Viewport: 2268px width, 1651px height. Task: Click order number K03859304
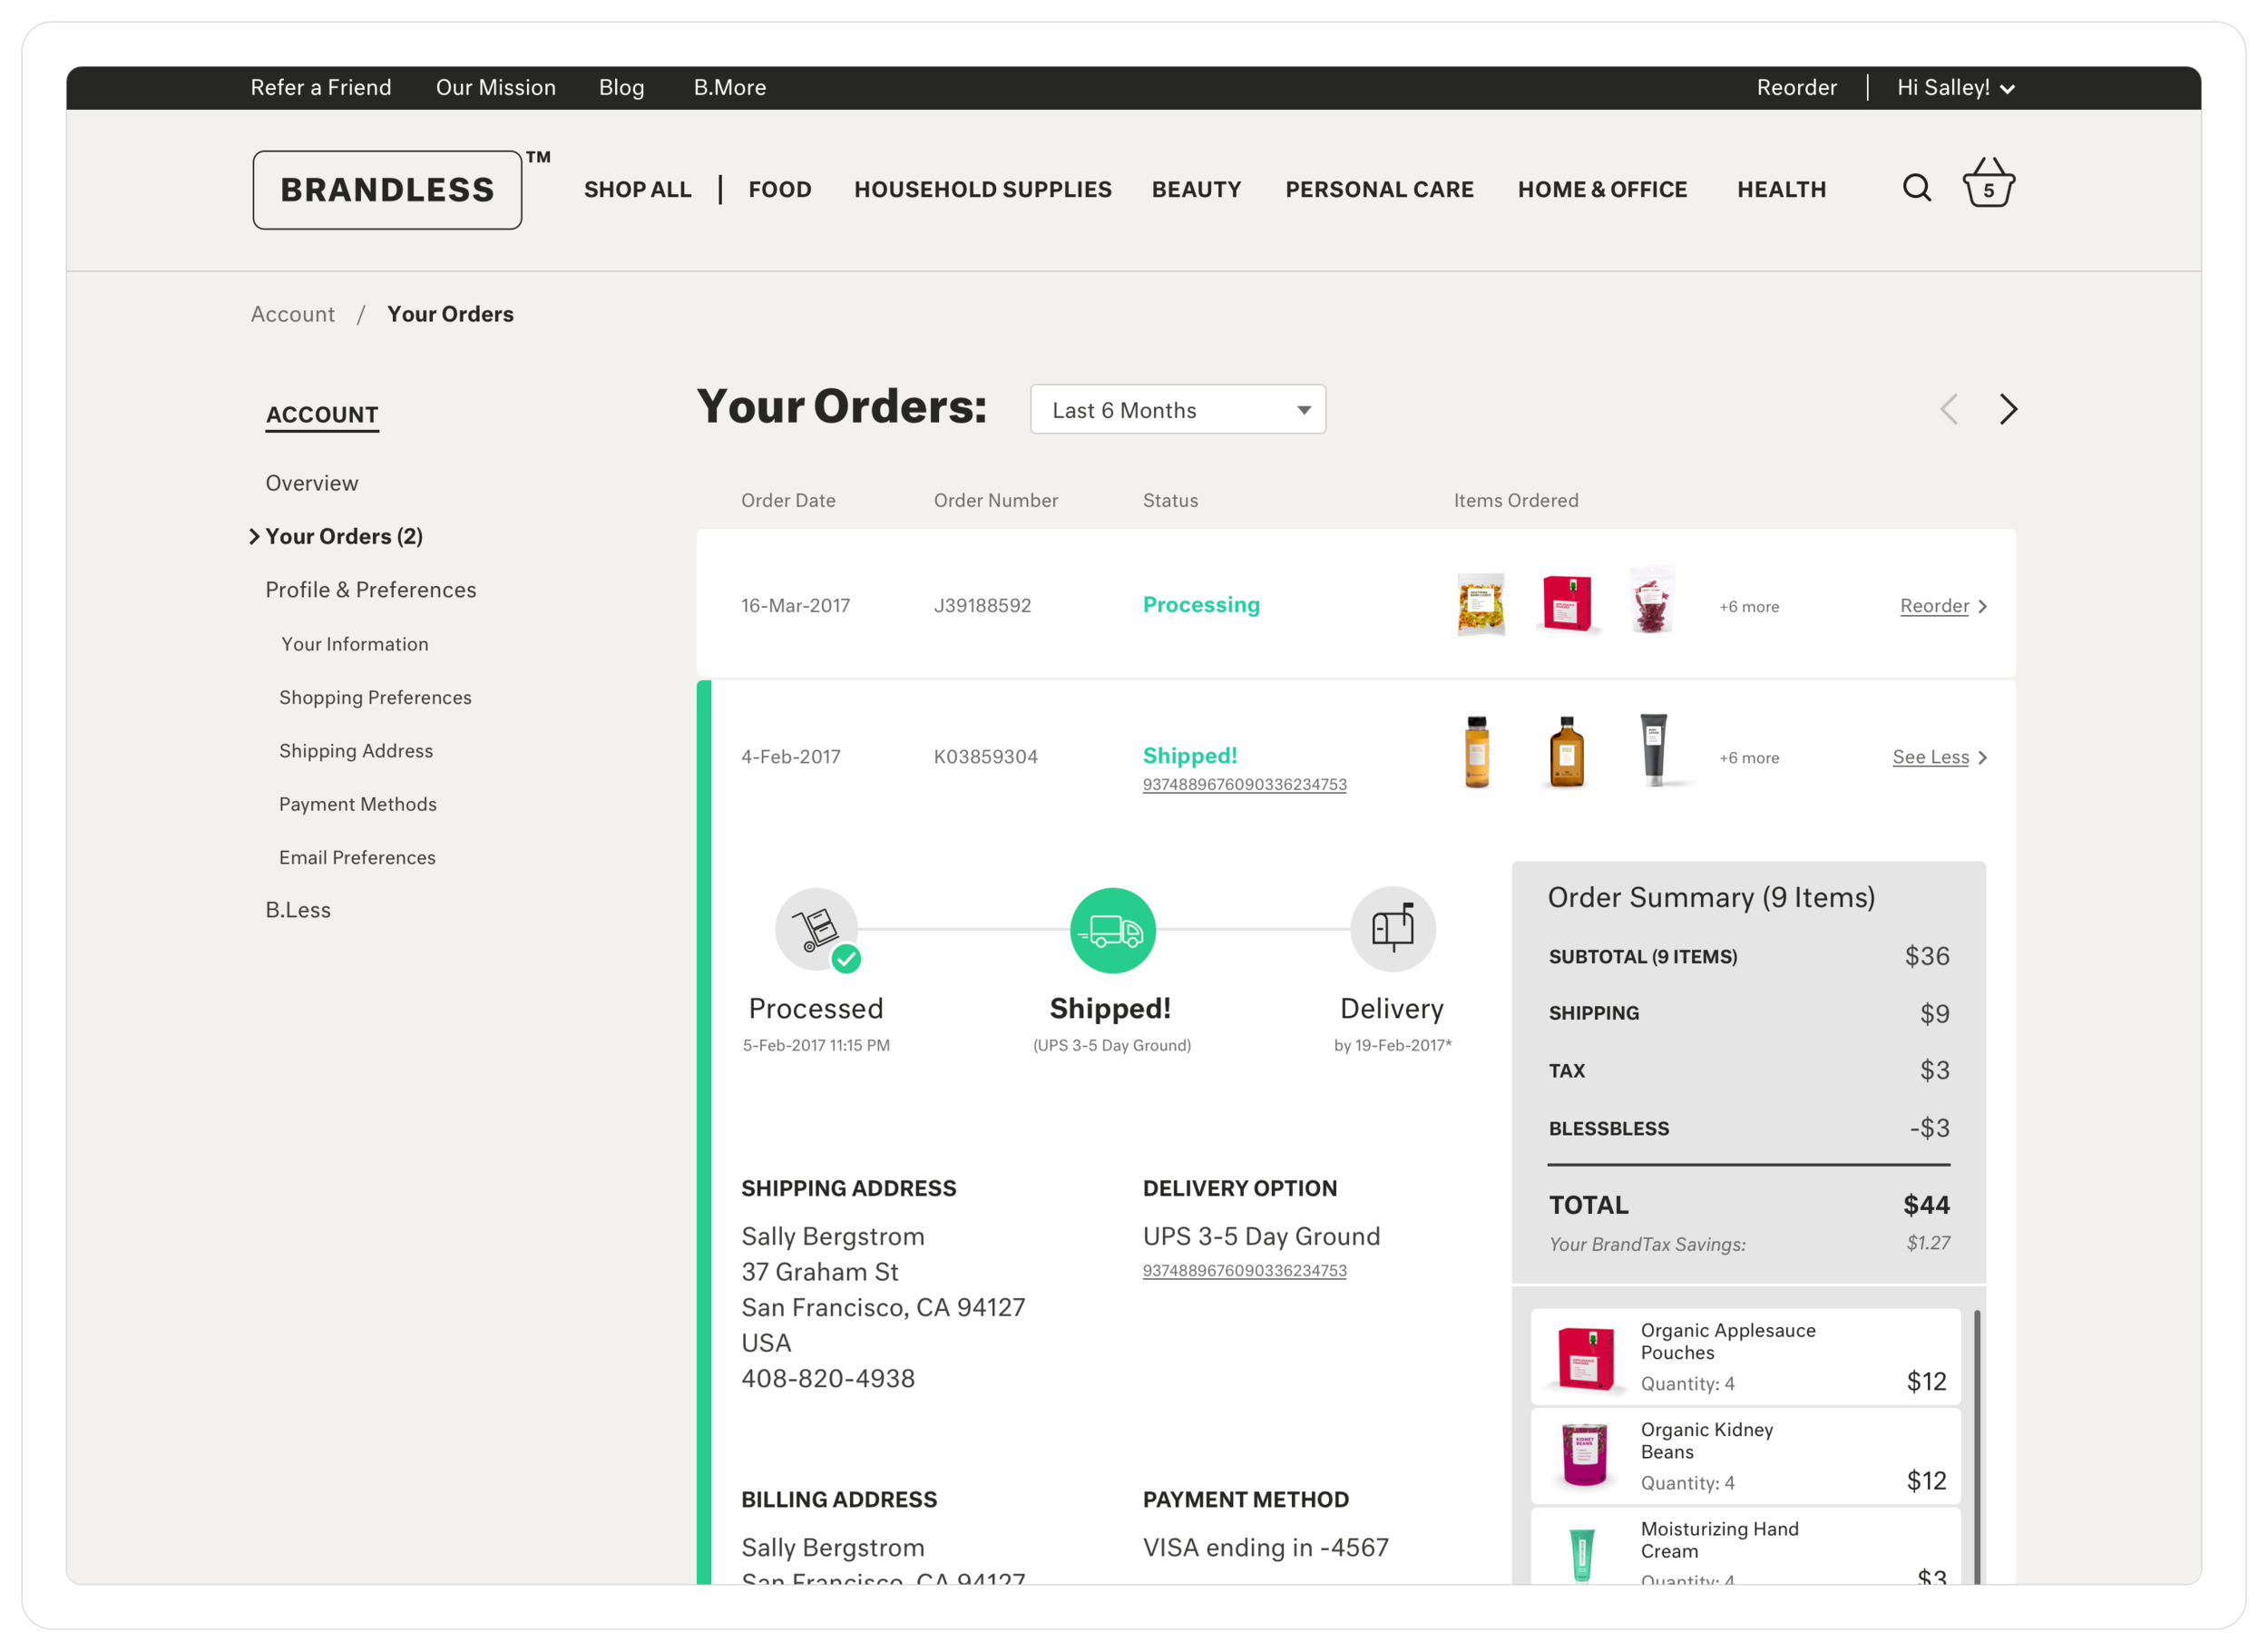[986, 757]
